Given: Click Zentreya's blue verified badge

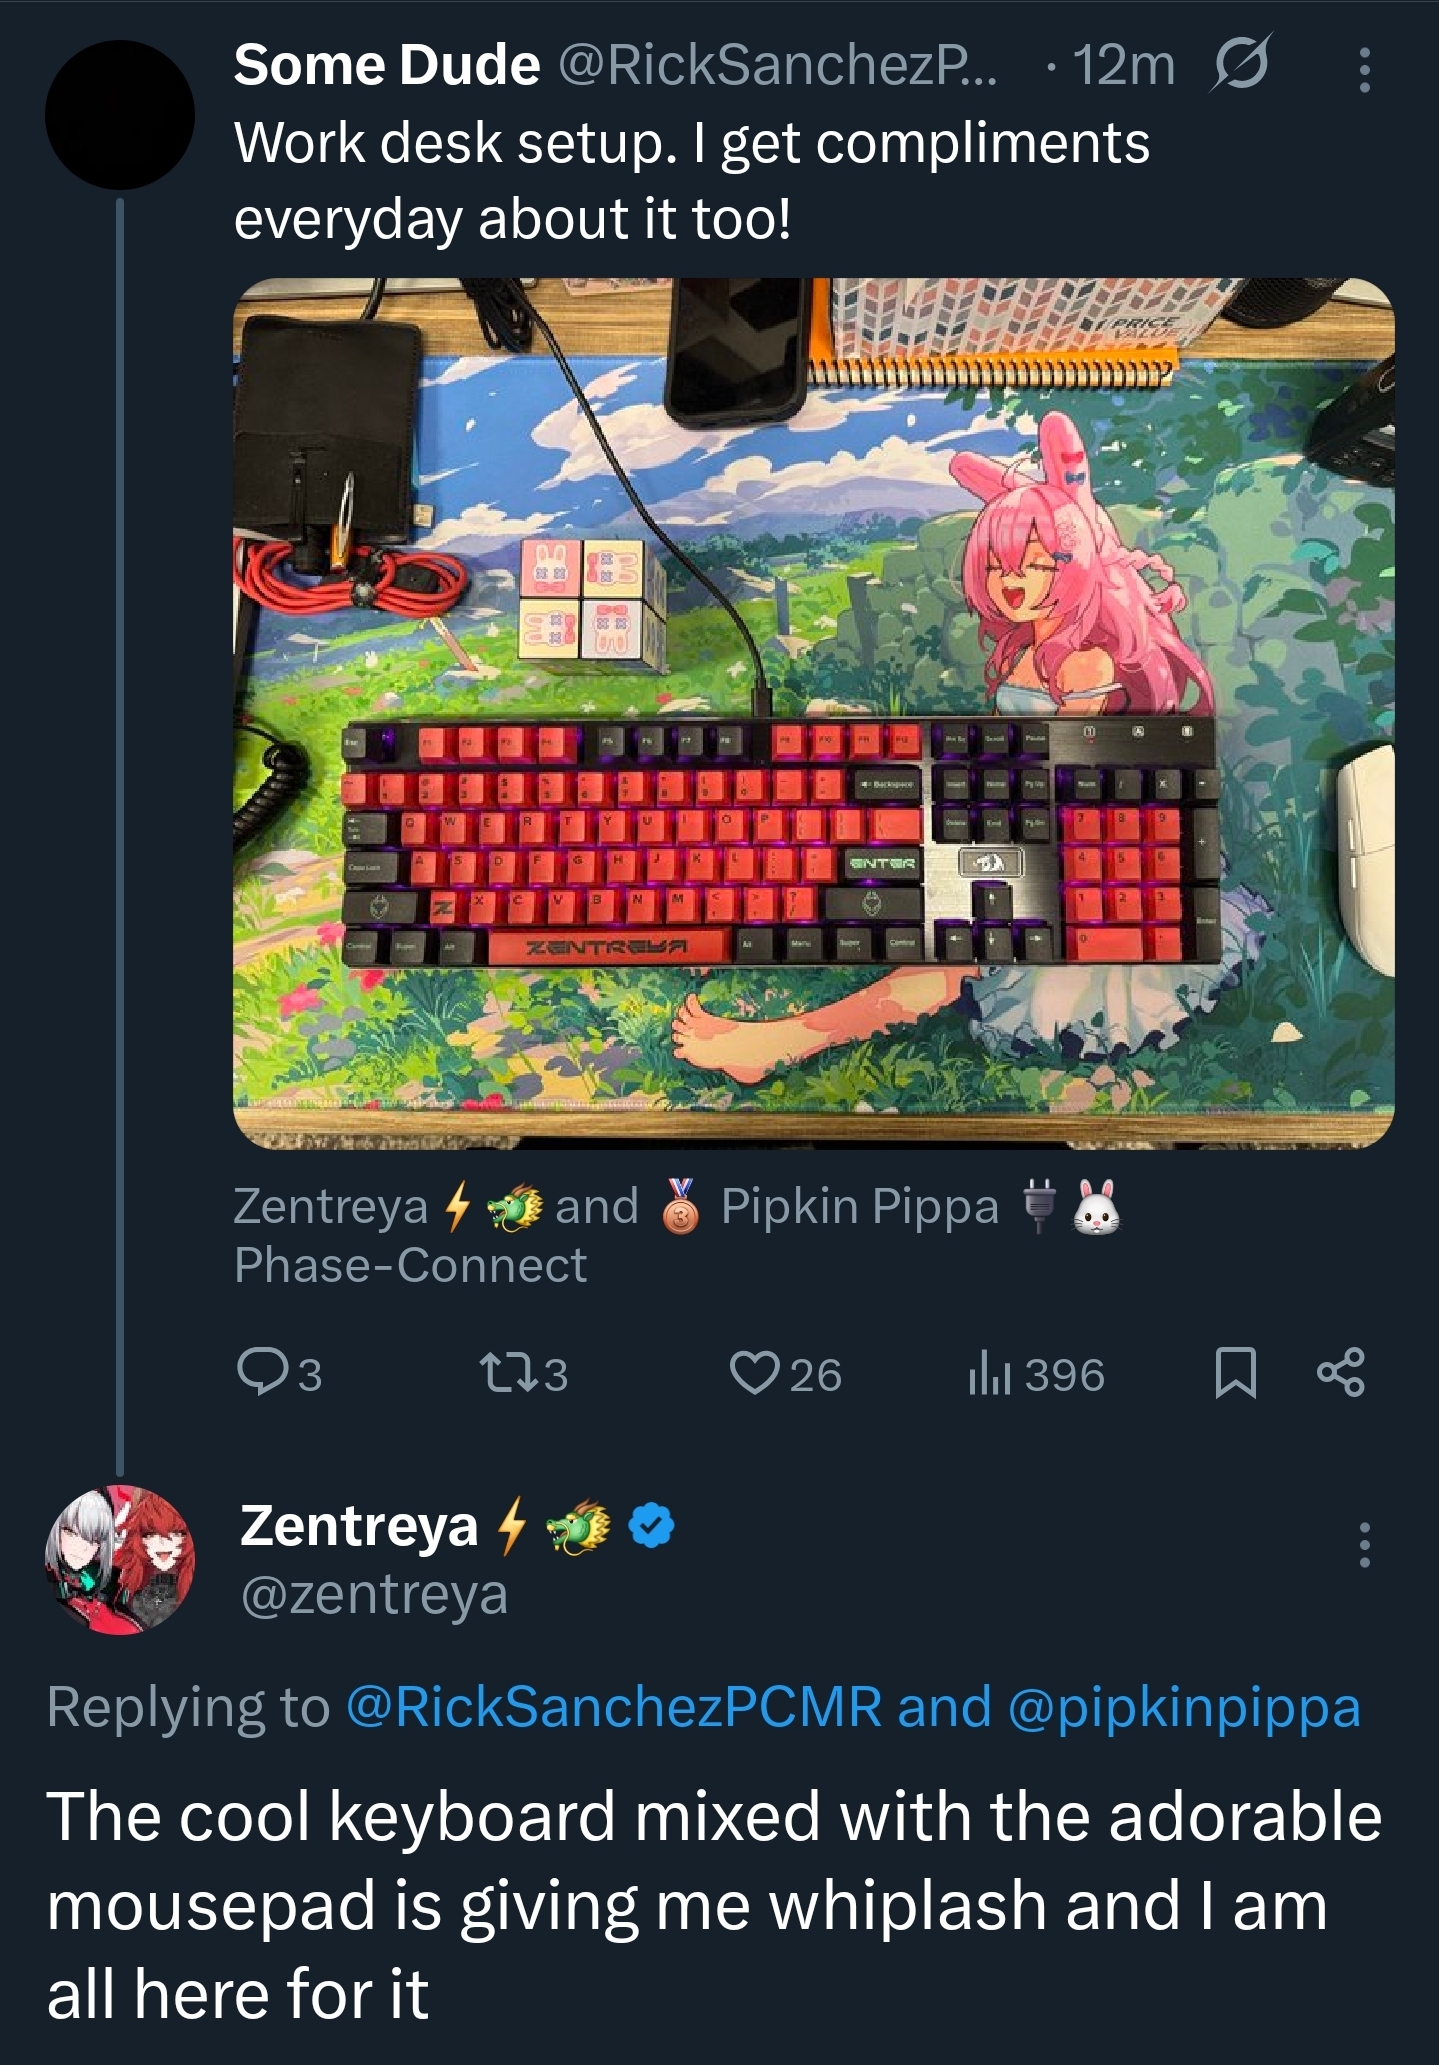Looking at the screenshot, I should [652, 1527].
